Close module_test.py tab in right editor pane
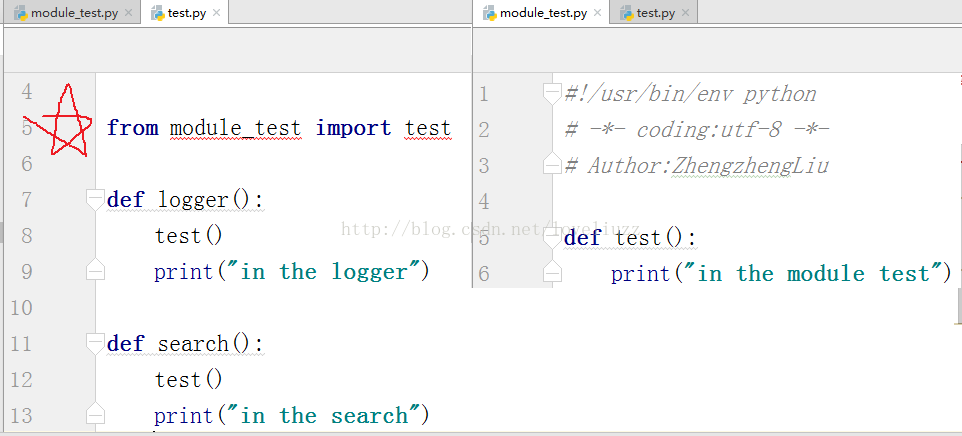The height and width of the screenshot is (436, 962). click(x=597, y=13)
